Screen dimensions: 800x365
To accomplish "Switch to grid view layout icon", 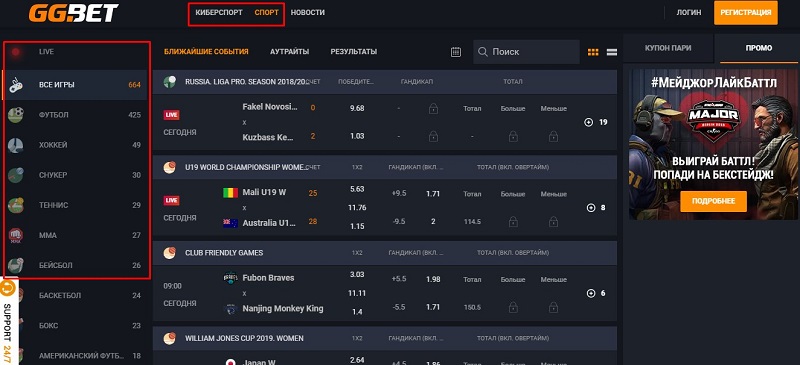I will point(593,52).
